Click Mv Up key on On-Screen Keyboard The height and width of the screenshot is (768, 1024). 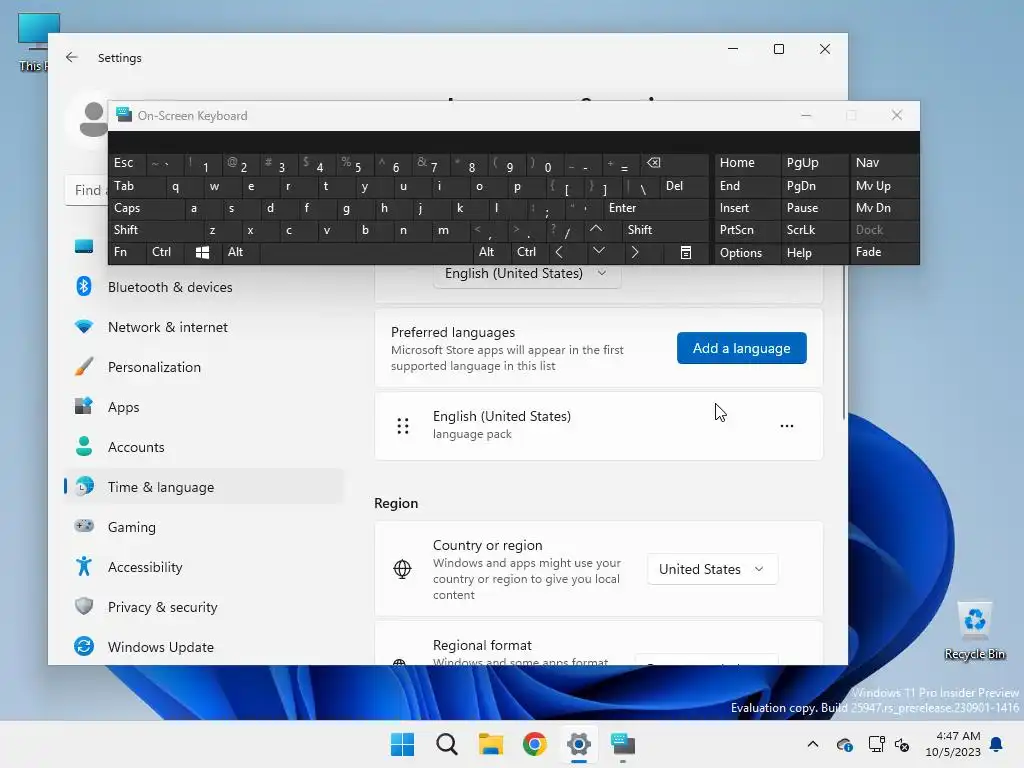884,186
